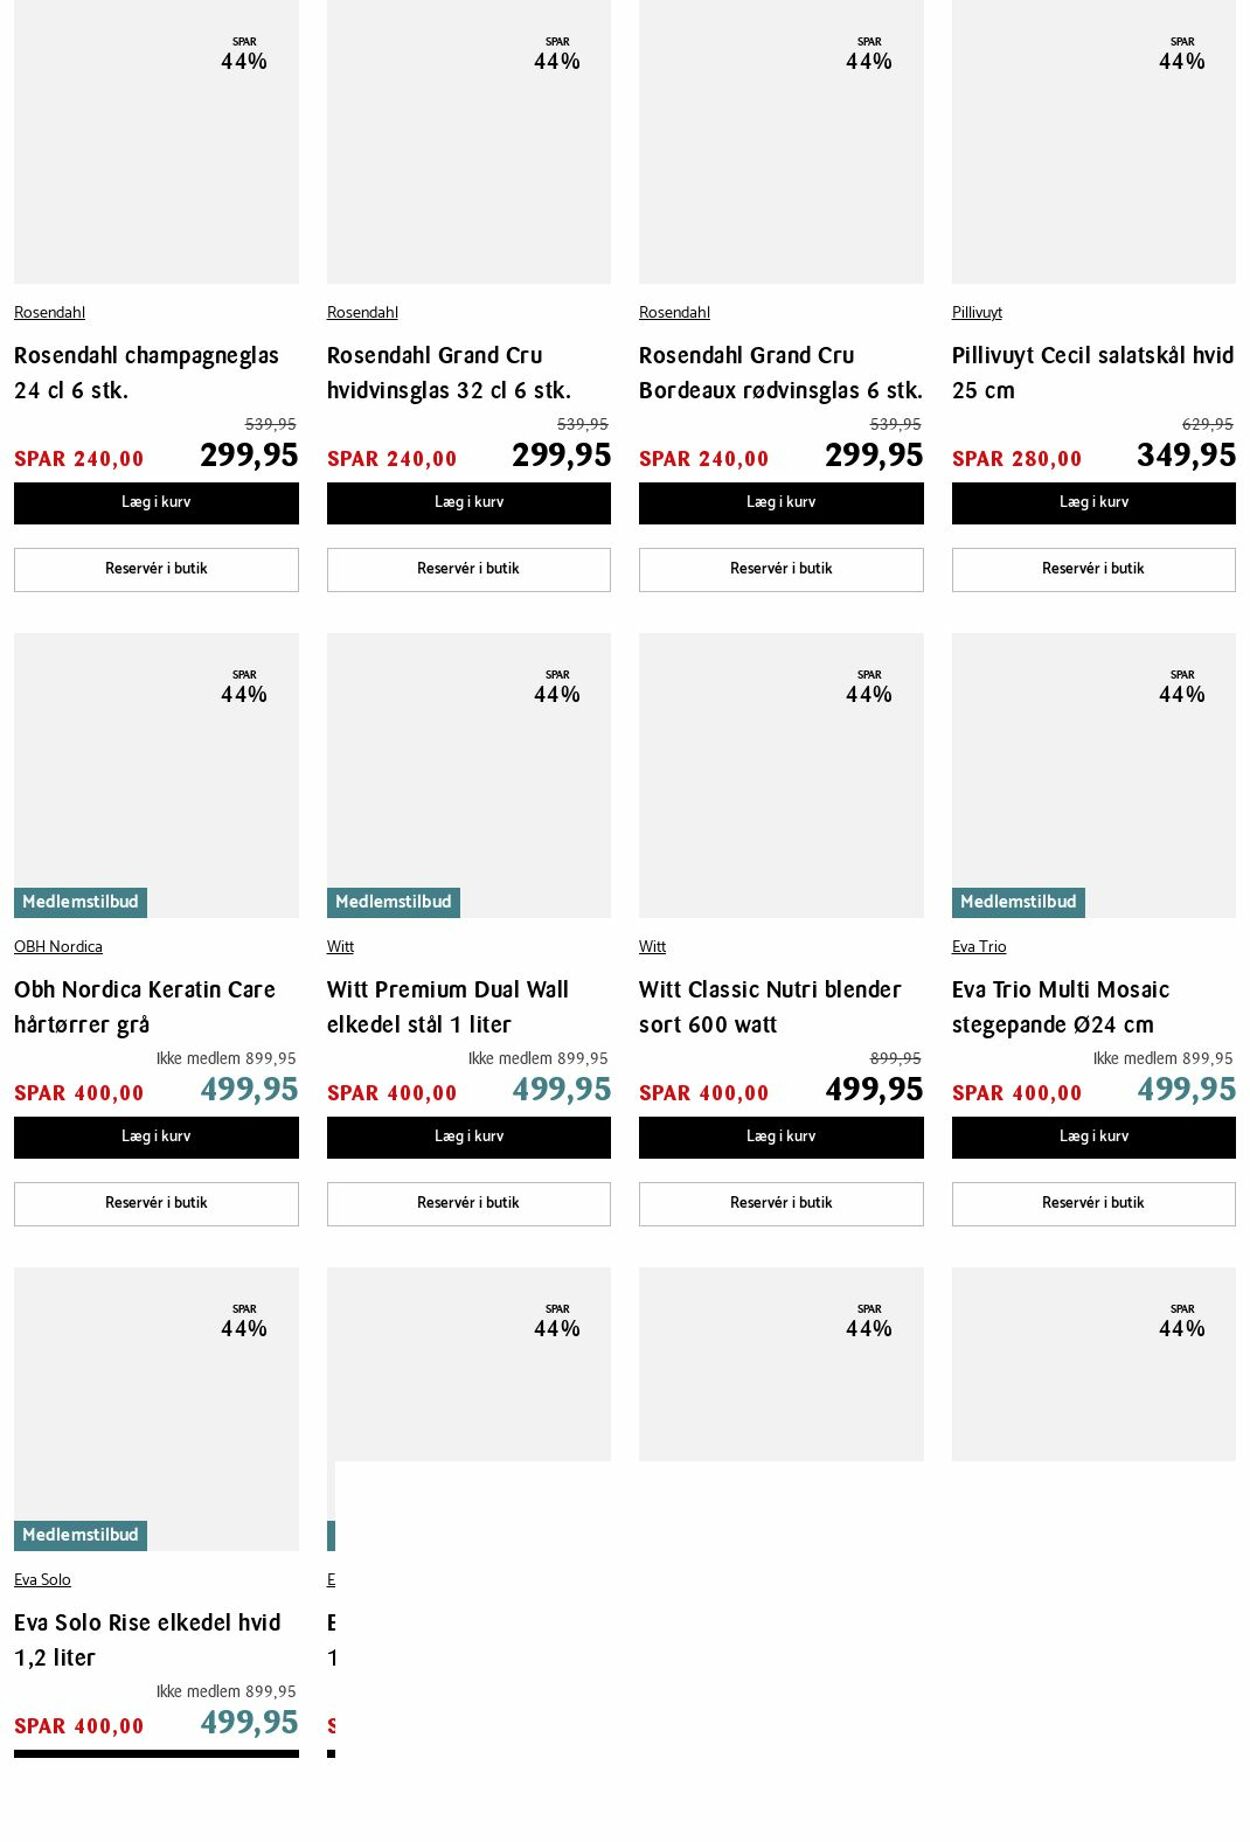
Task: Click Medlemstilbud badge on Eva Trio stegepande
Action: pos(1018,902)
